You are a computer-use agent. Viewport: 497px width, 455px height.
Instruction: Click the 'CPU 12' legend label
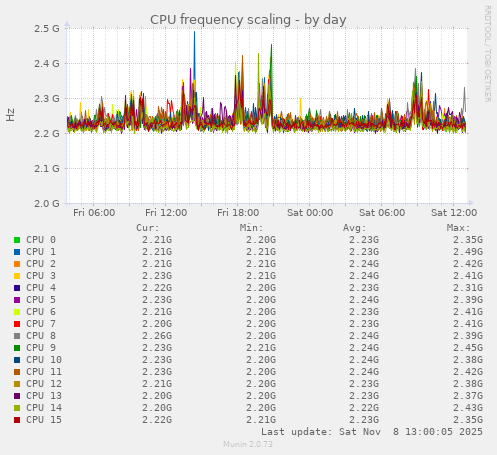pos(44,384)
